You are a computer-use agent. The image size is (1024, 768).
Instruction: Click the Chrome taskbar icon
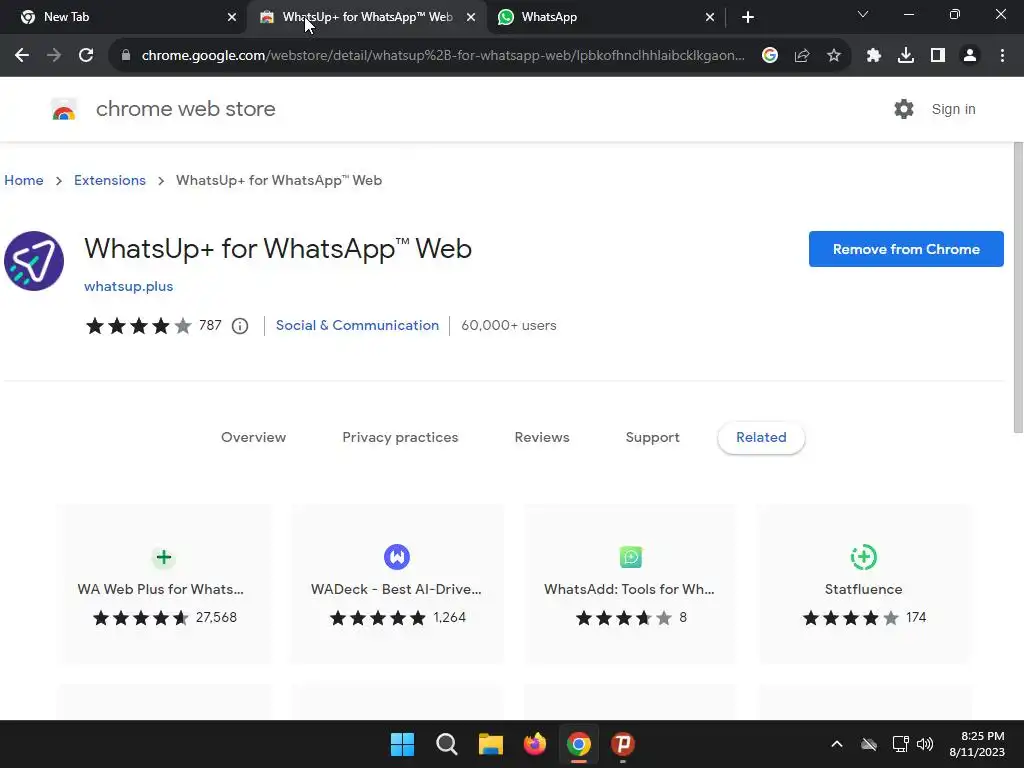click(579, 744)
